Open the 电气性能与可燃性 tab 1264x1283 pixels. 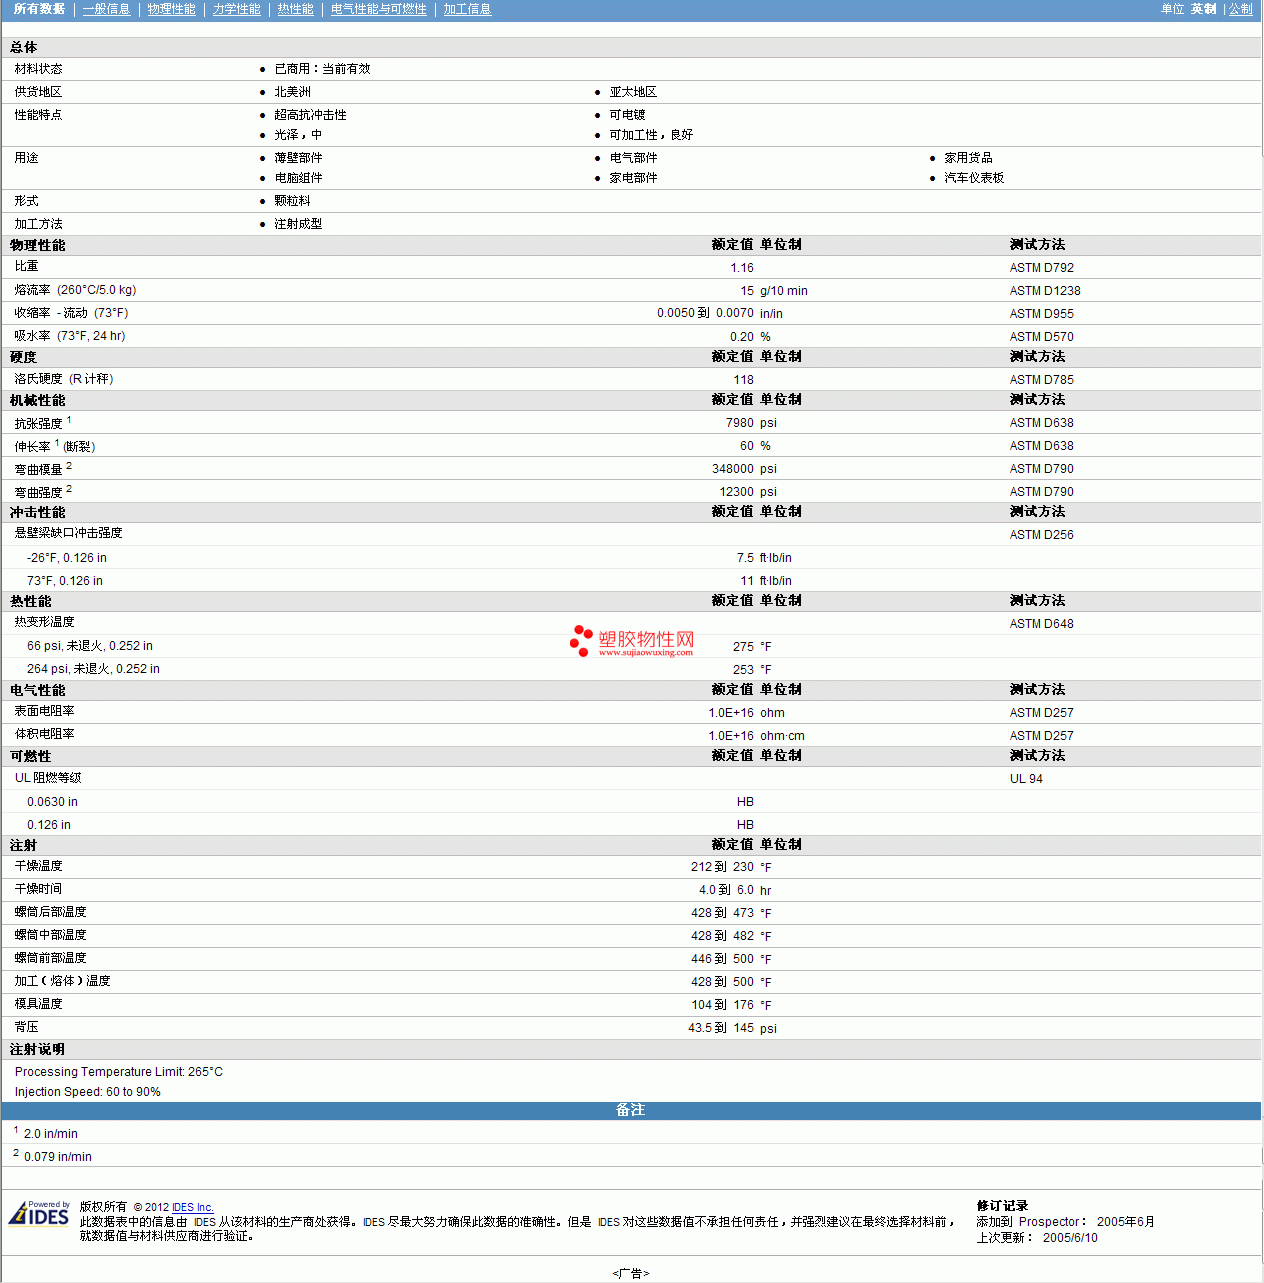click(x=378, y=9)
